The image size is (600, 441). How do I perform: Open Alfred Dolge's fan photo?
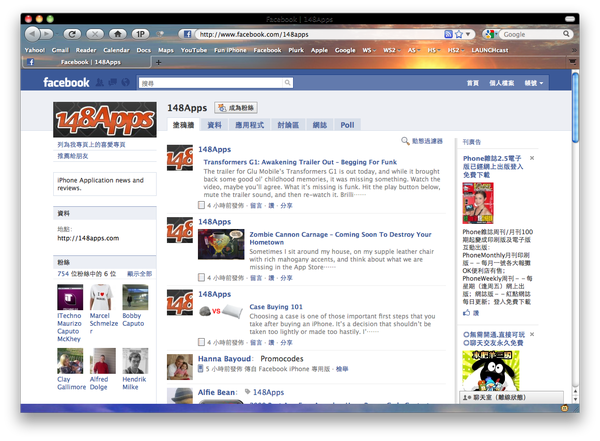point(103,361)
